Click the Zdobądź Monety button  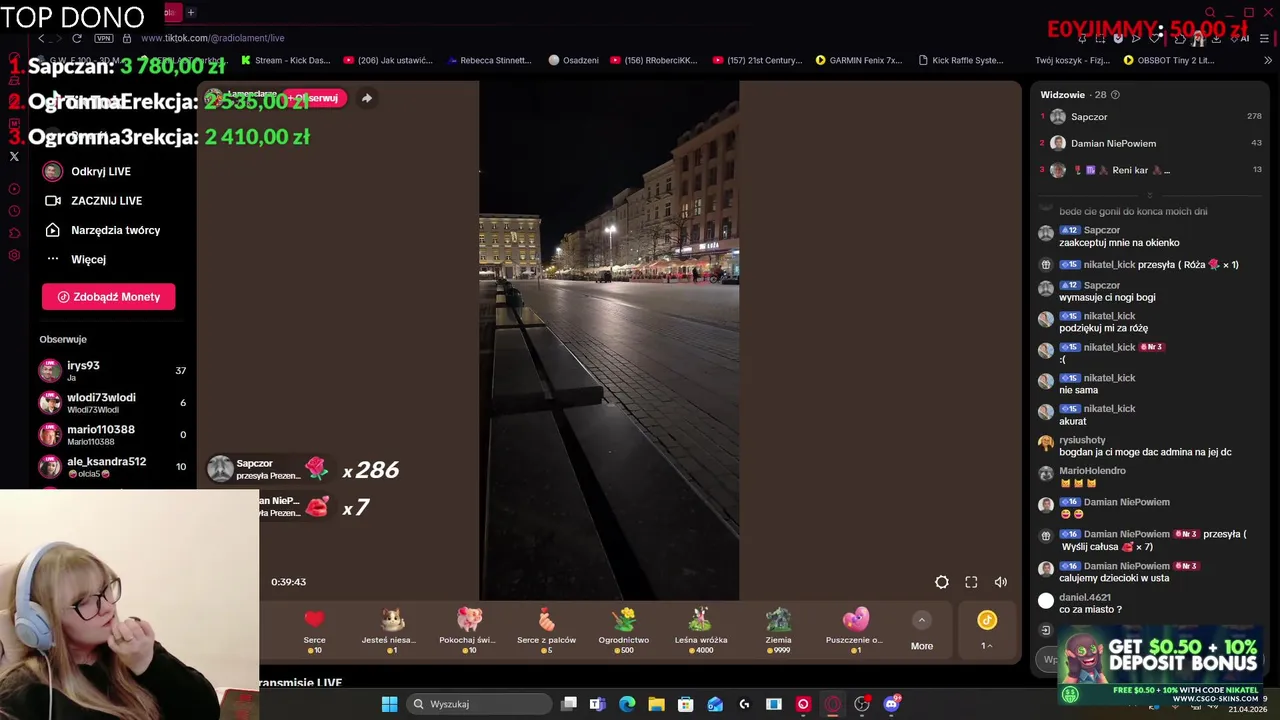pos(108,297)
